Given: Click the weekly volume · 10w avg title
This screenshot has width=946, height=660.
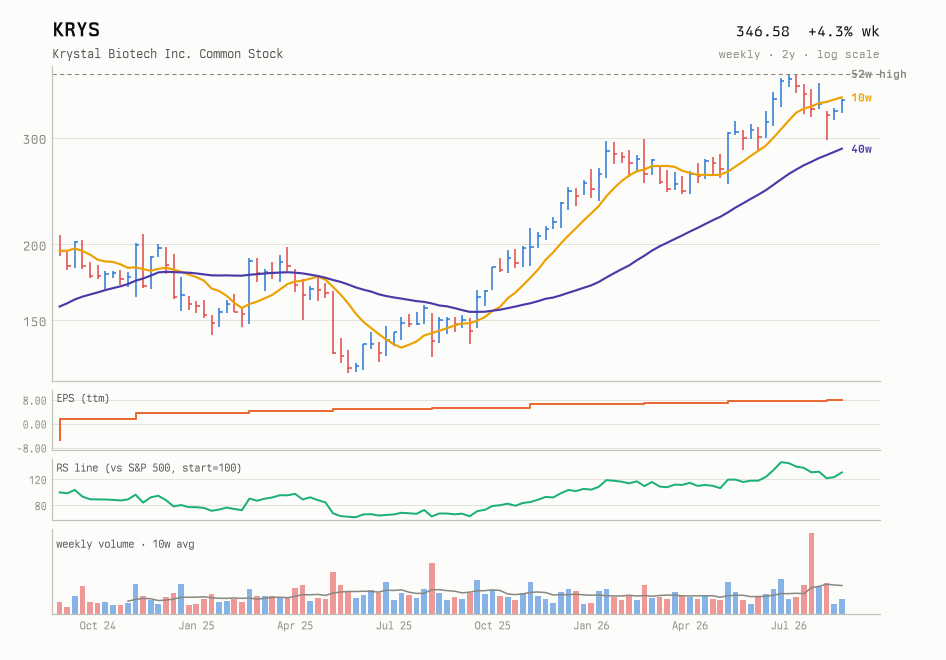Looking at the screenshot, I should click(x=125, y=544).
